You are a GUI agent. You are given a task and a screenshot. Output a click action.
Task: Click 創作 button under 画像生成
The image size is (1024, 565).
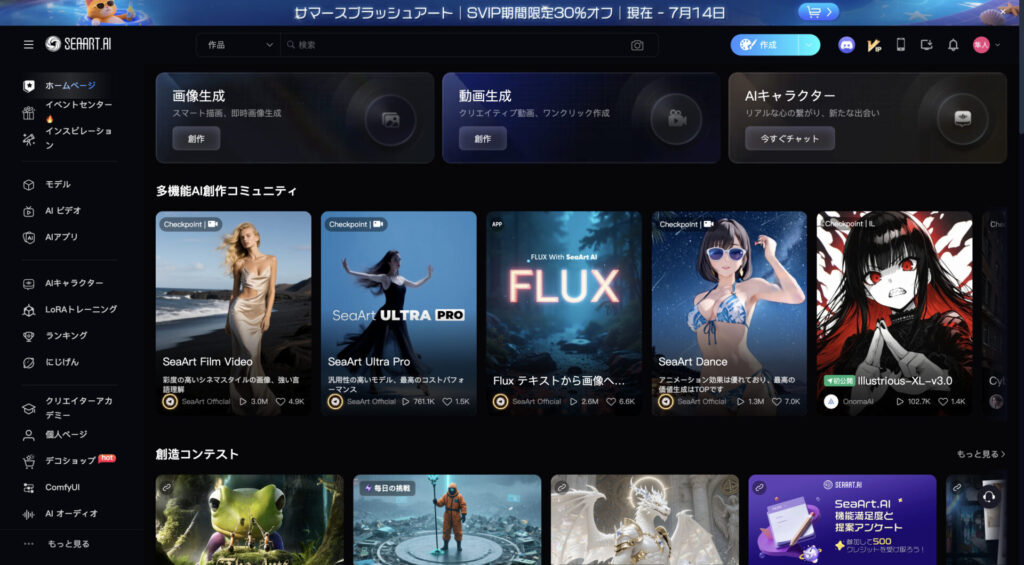pyautogui.click(x=196, y=138)
